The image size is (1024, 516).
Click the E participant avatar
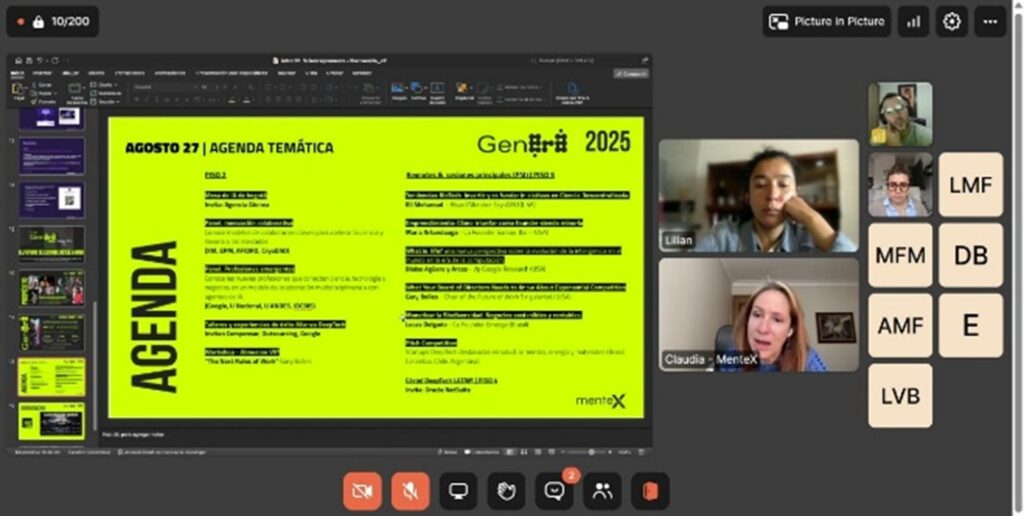(x=970, y=325)
